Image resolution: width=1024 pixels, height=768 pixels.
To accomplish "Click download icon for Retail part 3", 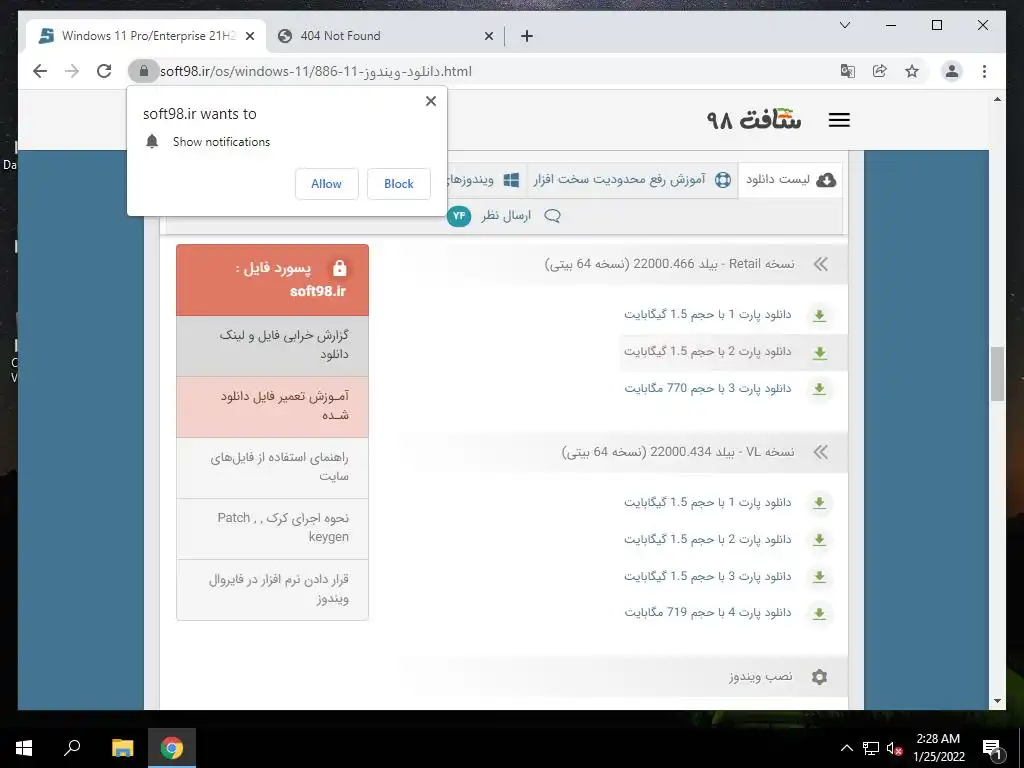I will point(819,389).
